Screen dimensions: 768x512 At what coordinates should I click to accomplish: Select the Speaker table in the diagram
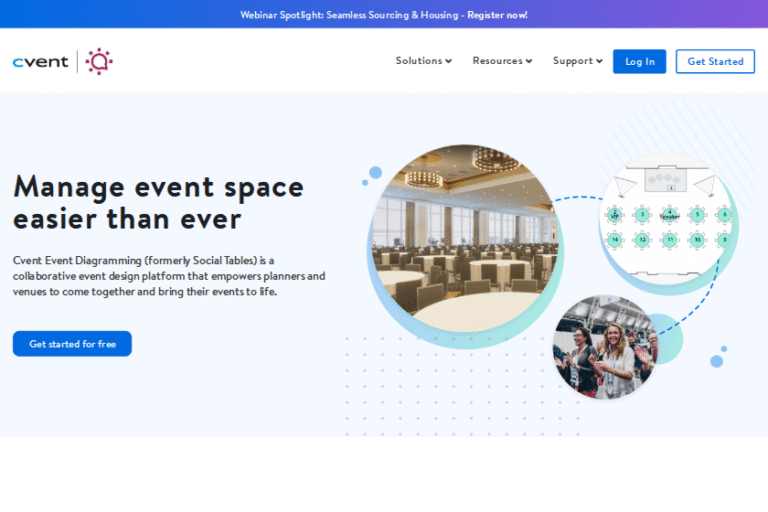[669, 215]
